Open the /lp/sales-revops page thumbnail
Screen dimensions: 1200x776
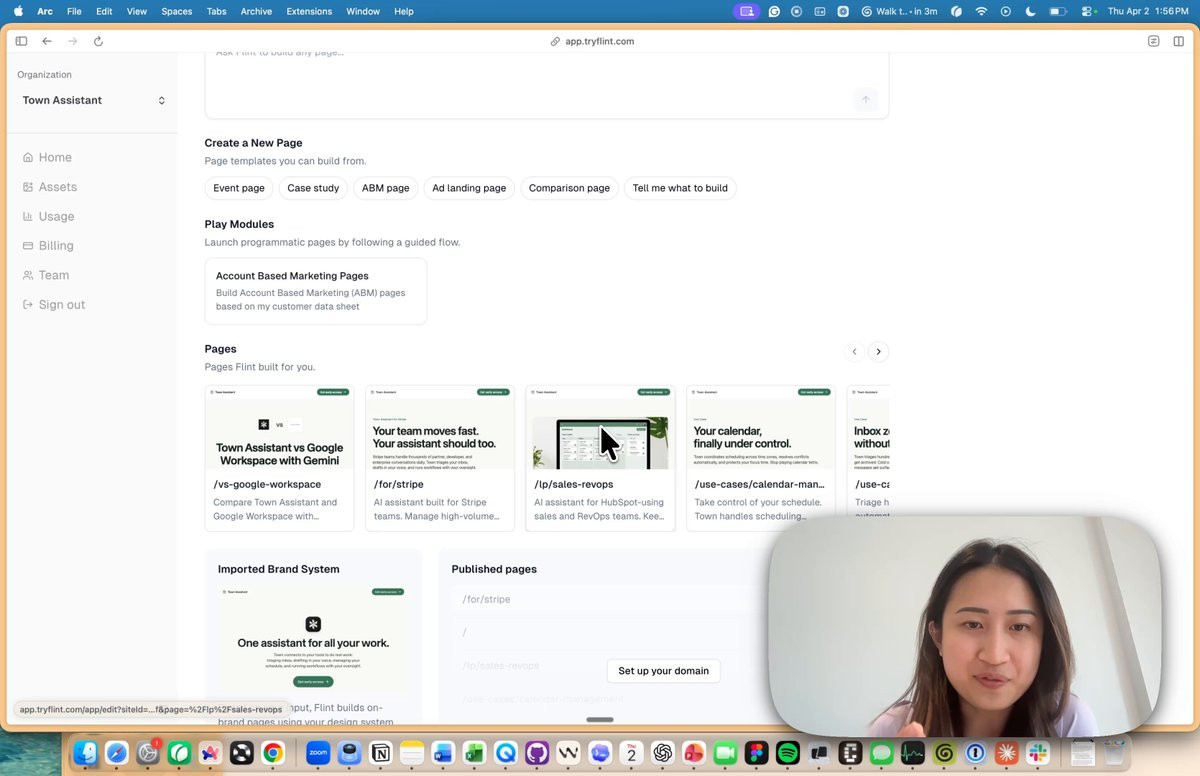pyautogui.click(x=600, y=428)
